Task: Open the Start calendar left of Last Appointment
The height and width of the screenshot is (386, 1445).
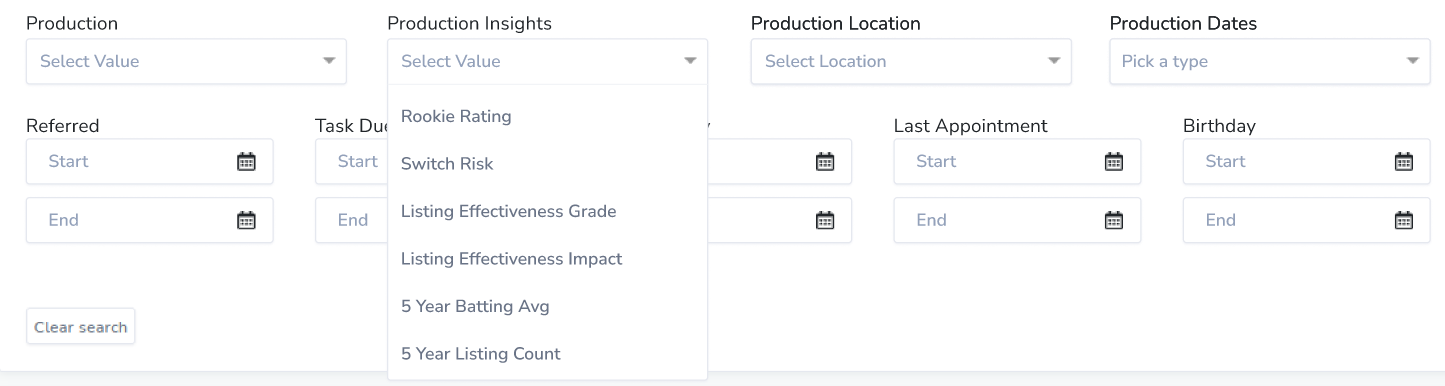Action: tap(825, 161)
